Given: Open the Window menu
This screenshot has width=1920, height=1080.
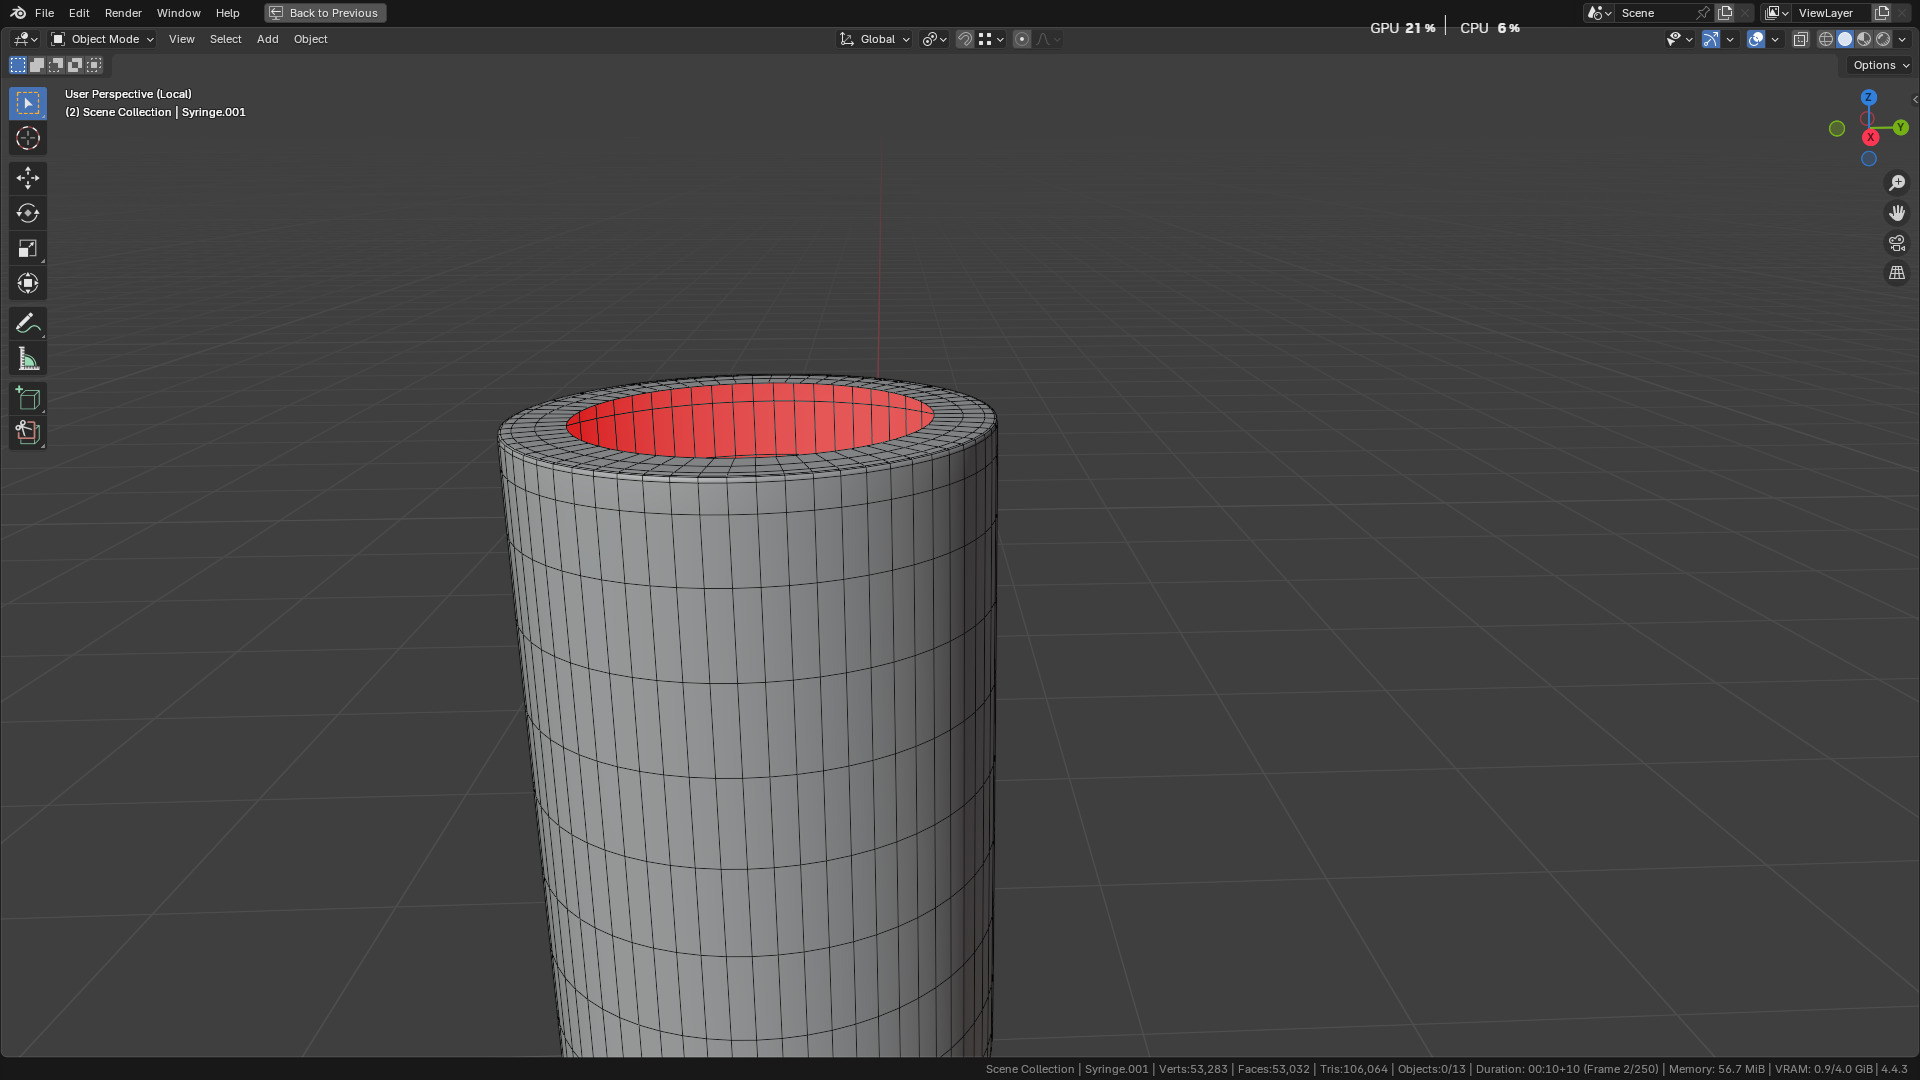Looking at the screenshot, I should [178, 13].
